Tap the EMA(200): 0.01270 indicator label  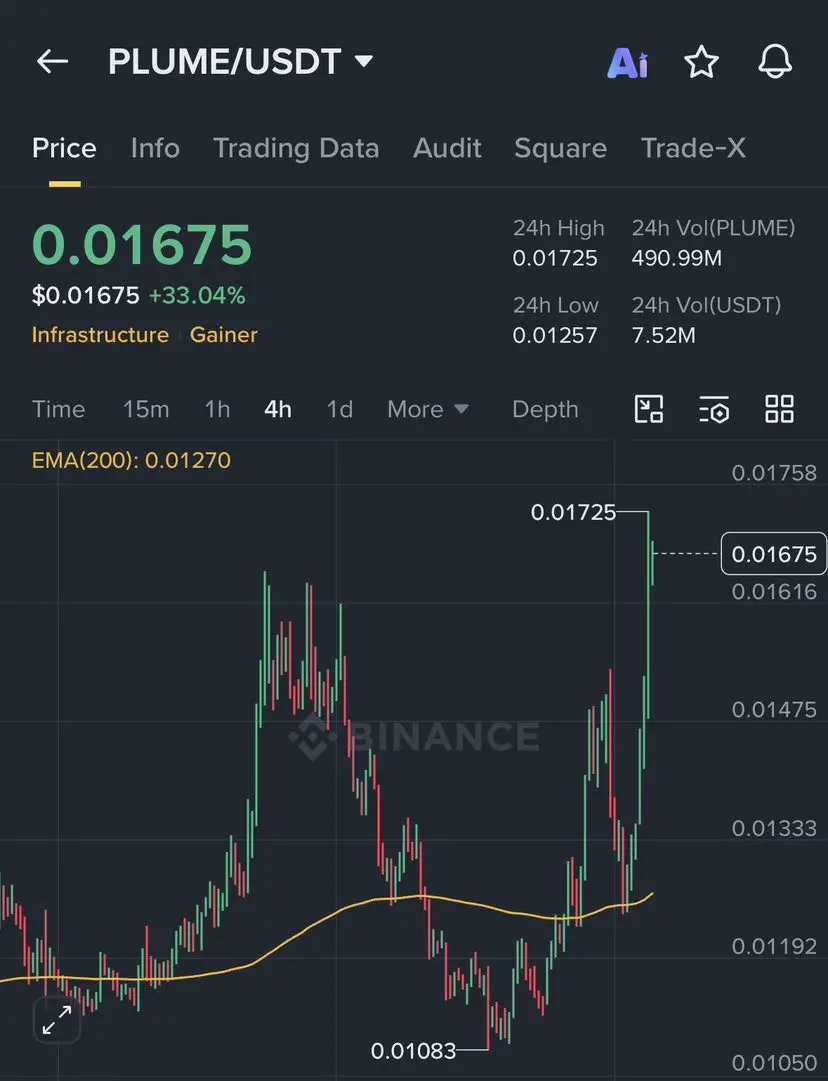point(131,460)
